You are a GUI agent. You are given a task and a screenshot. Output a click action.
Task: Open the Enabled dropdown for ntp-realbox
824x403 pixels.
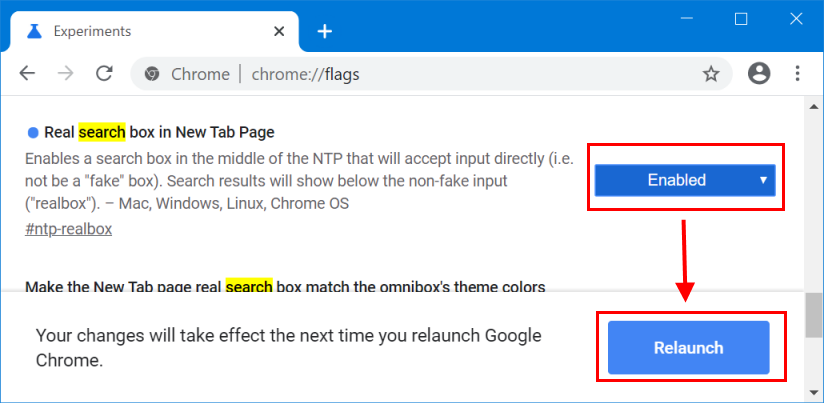685,180
